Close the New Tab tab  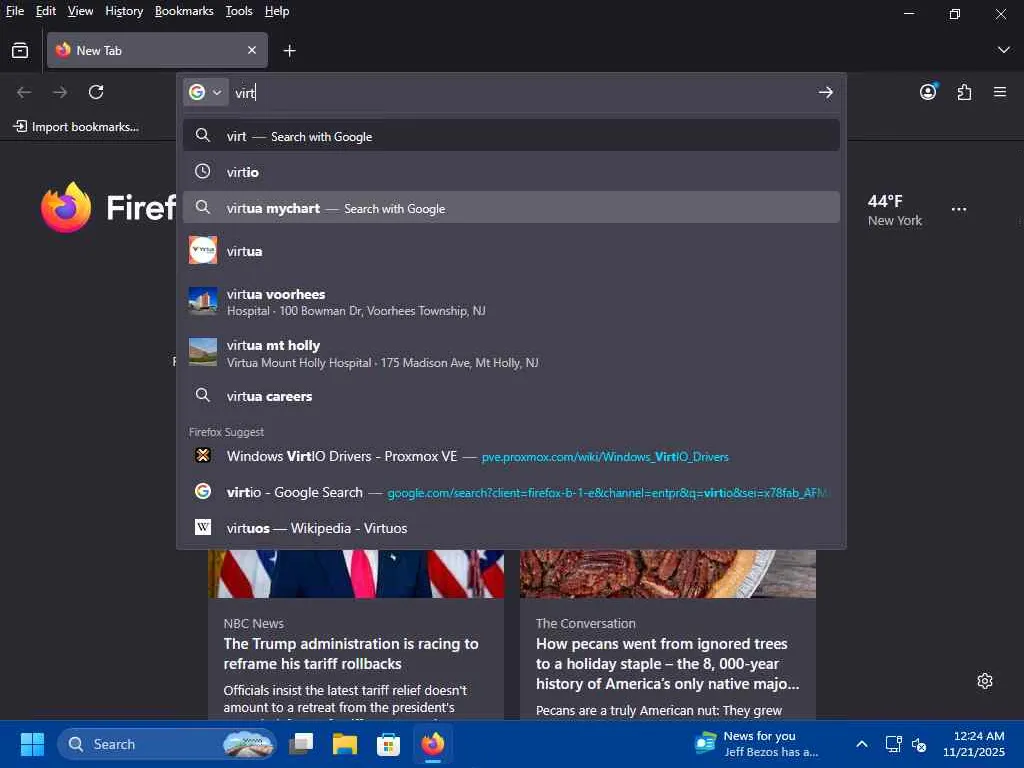pos(252,50)
